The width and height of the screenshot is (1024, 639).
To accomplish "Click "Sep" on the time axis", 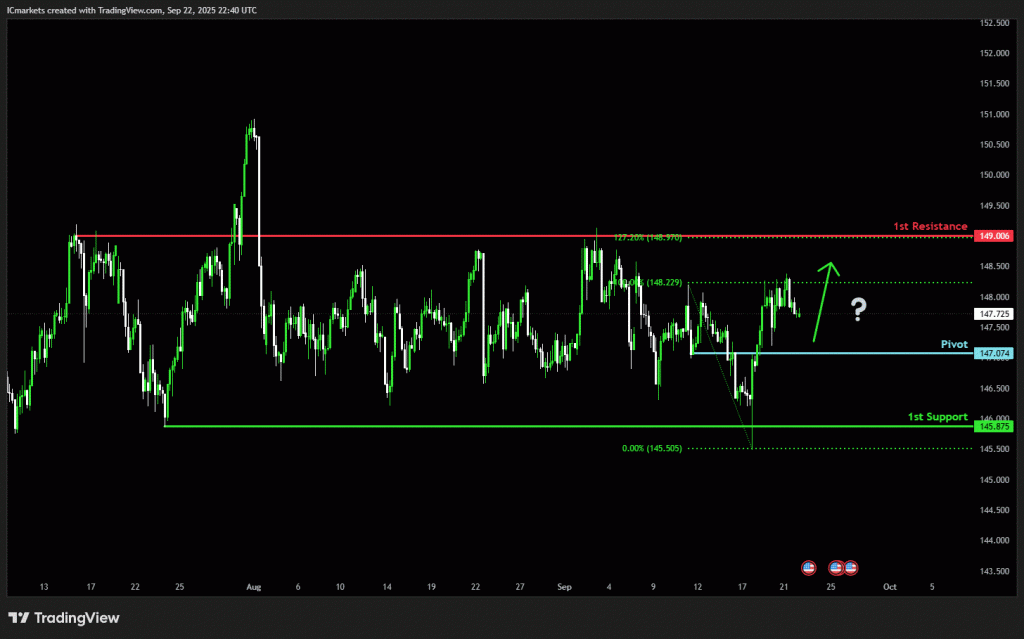I will pyautogui.click(x=565, y=587).
